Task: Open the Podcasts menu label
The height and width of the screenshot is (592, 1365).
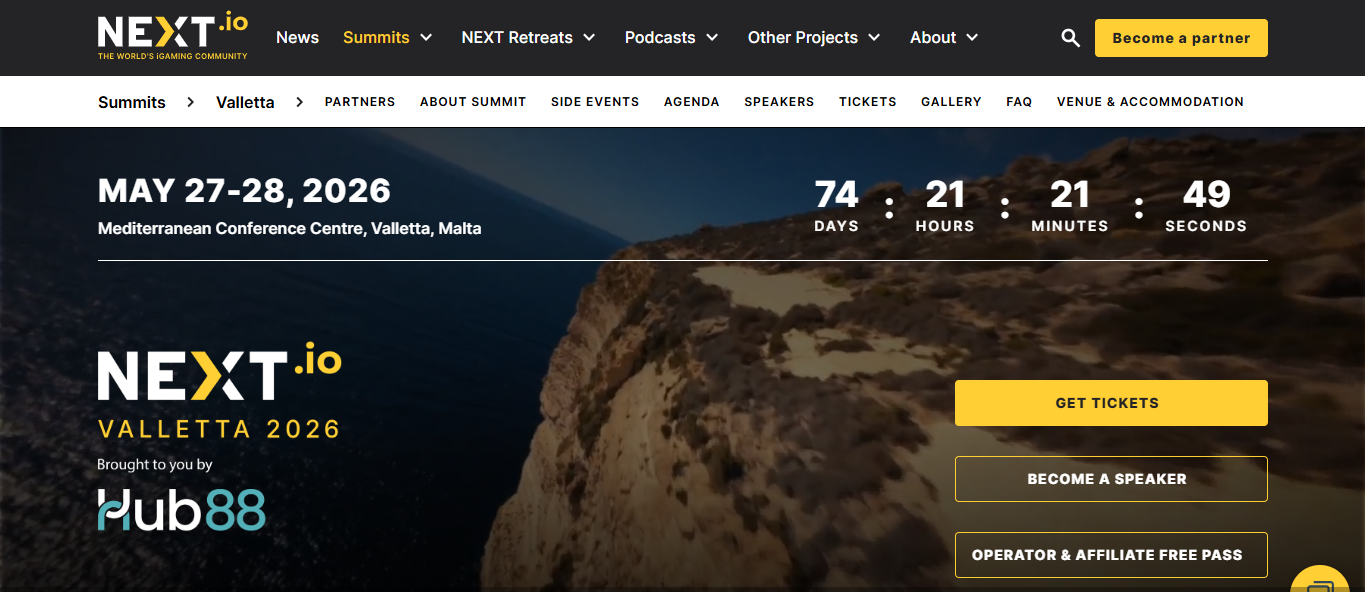Action: tap(660, 38)
